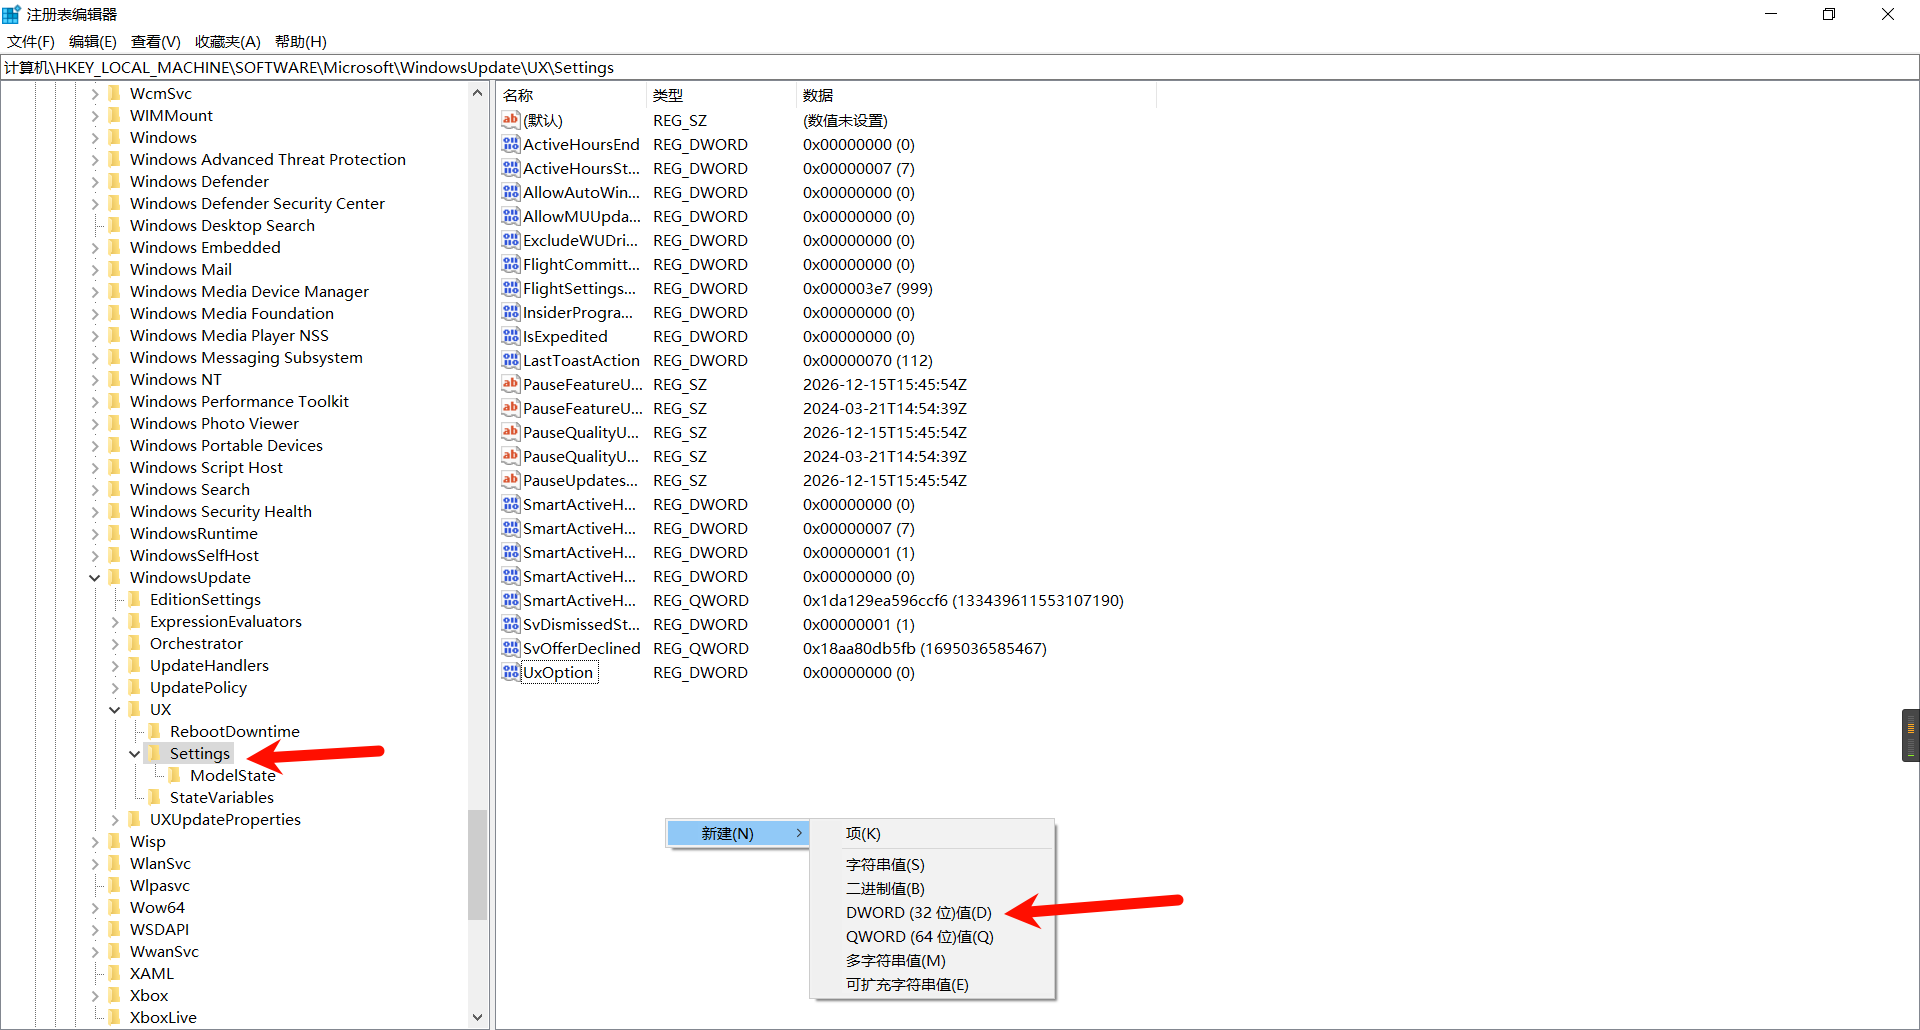This screenshot has width=1920, height=1030.
Task: Click the tree pane vertical scrollbar thumb
Action: coord(477,864)
